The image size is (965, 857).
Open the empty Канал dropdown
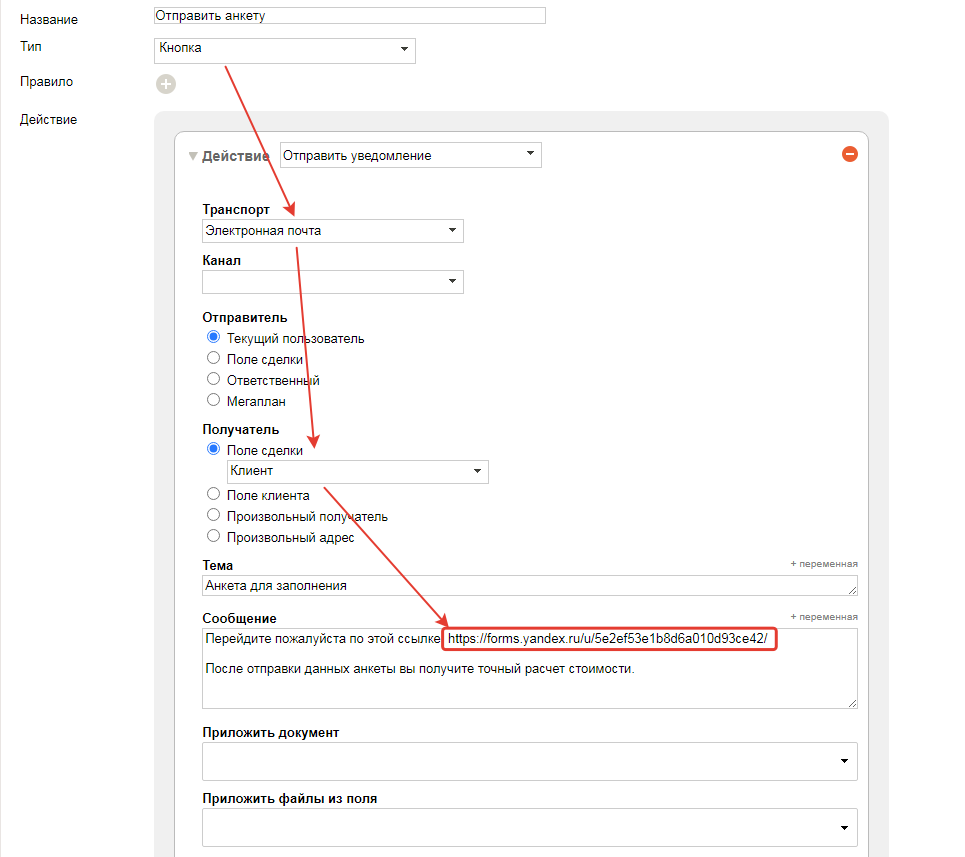pos(332,281)
